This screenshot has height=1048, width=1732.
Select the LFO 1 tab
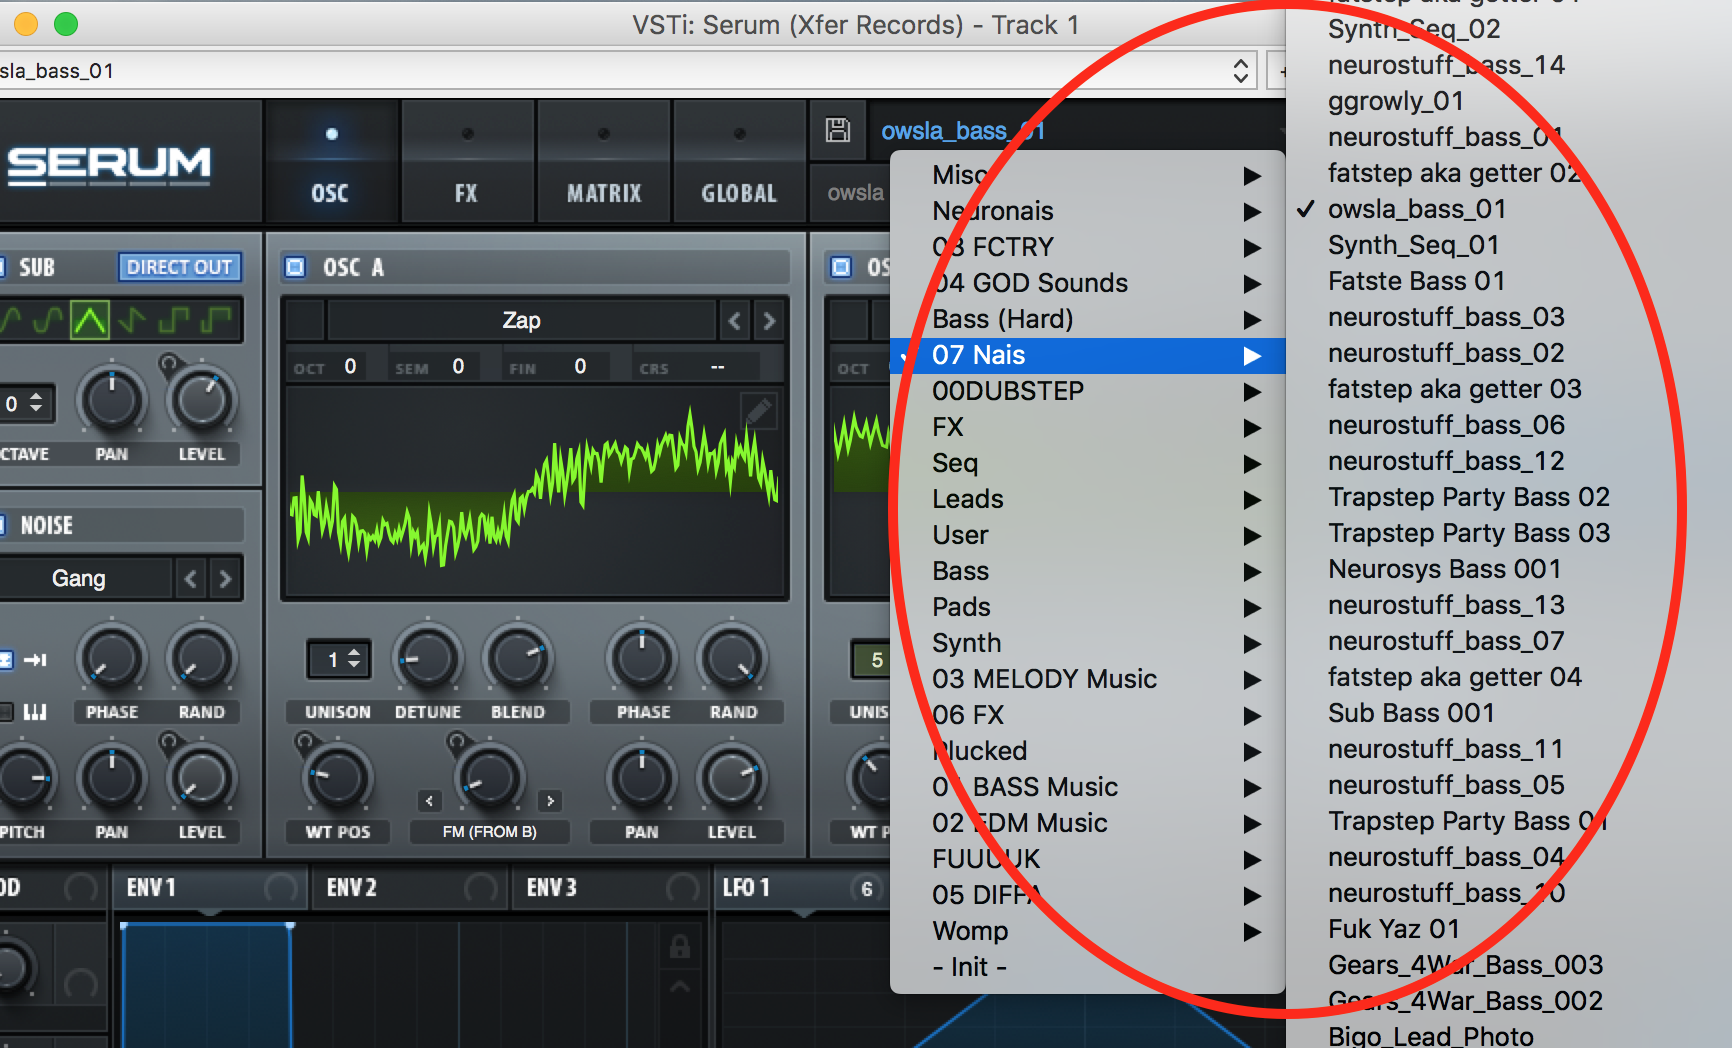pyautogui.click(x=802, y=888)
